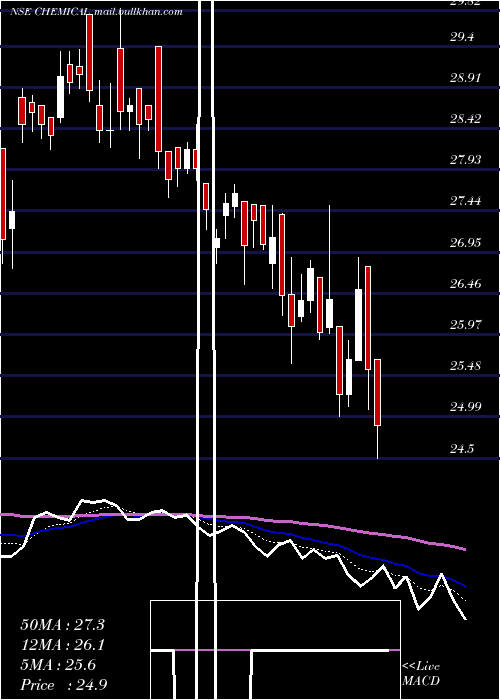Viewport: 500px width, 700px height.
Task: Click the Price : 24.9 reading
Action: click(63, 685)
